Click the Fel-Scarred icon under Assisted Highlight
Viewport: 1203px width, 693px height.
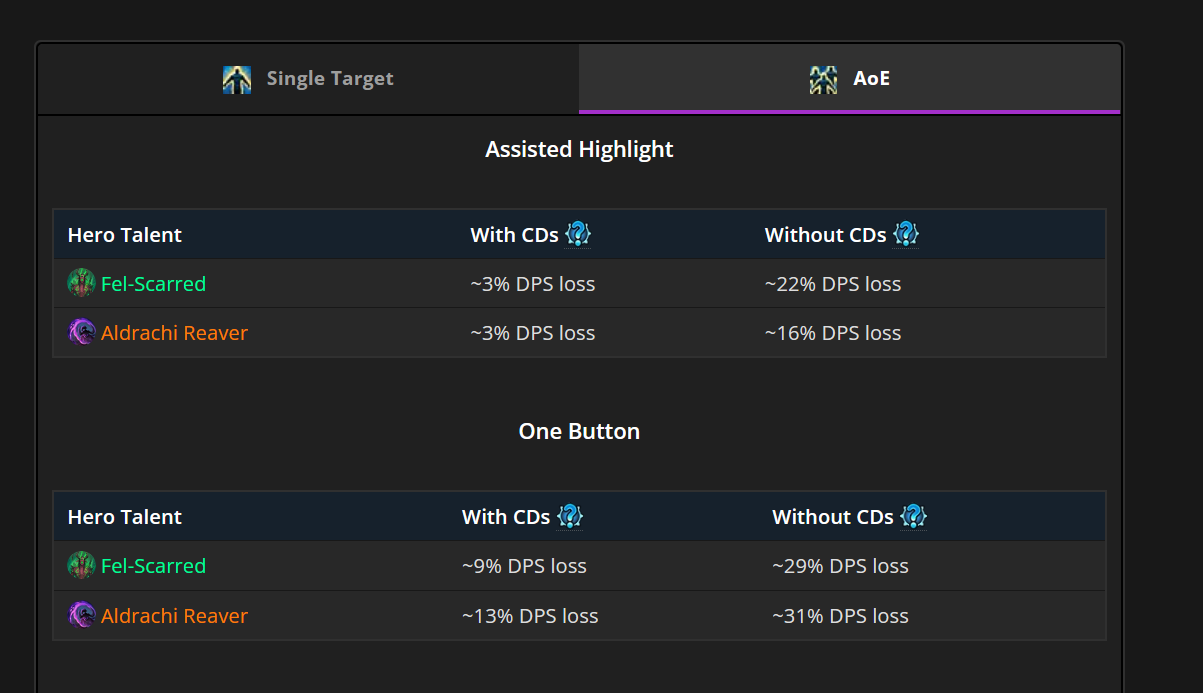tap(81, 284)
